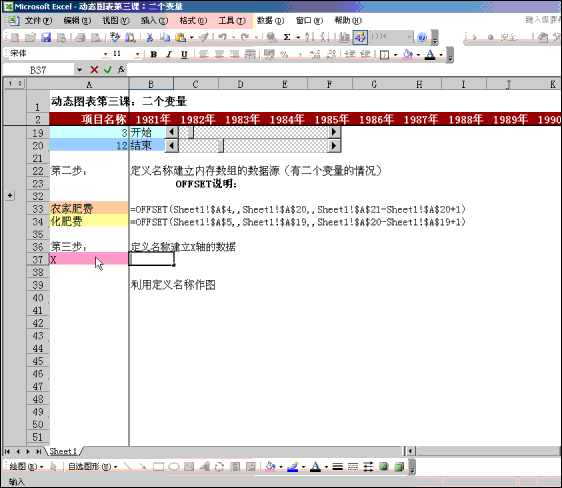Viewport: 562px width, 488px height.
Task: Click the New workbook icon
Action: click(x=15, y=37)
